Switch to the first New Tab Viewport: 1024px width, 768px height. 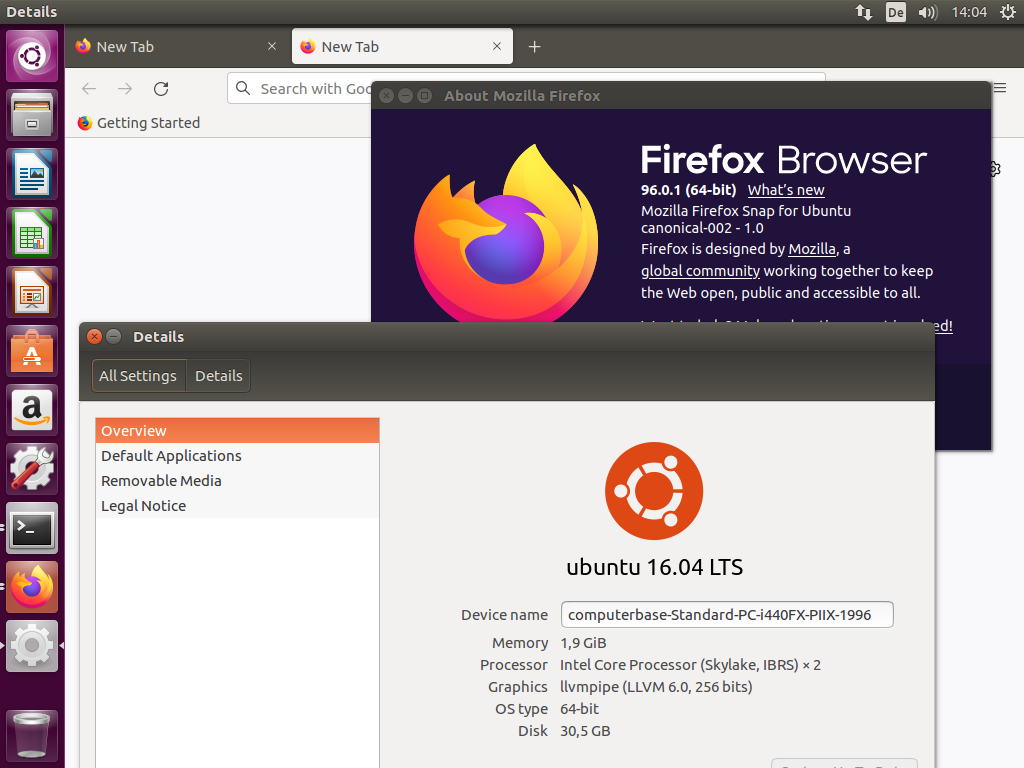pos(177,46)
